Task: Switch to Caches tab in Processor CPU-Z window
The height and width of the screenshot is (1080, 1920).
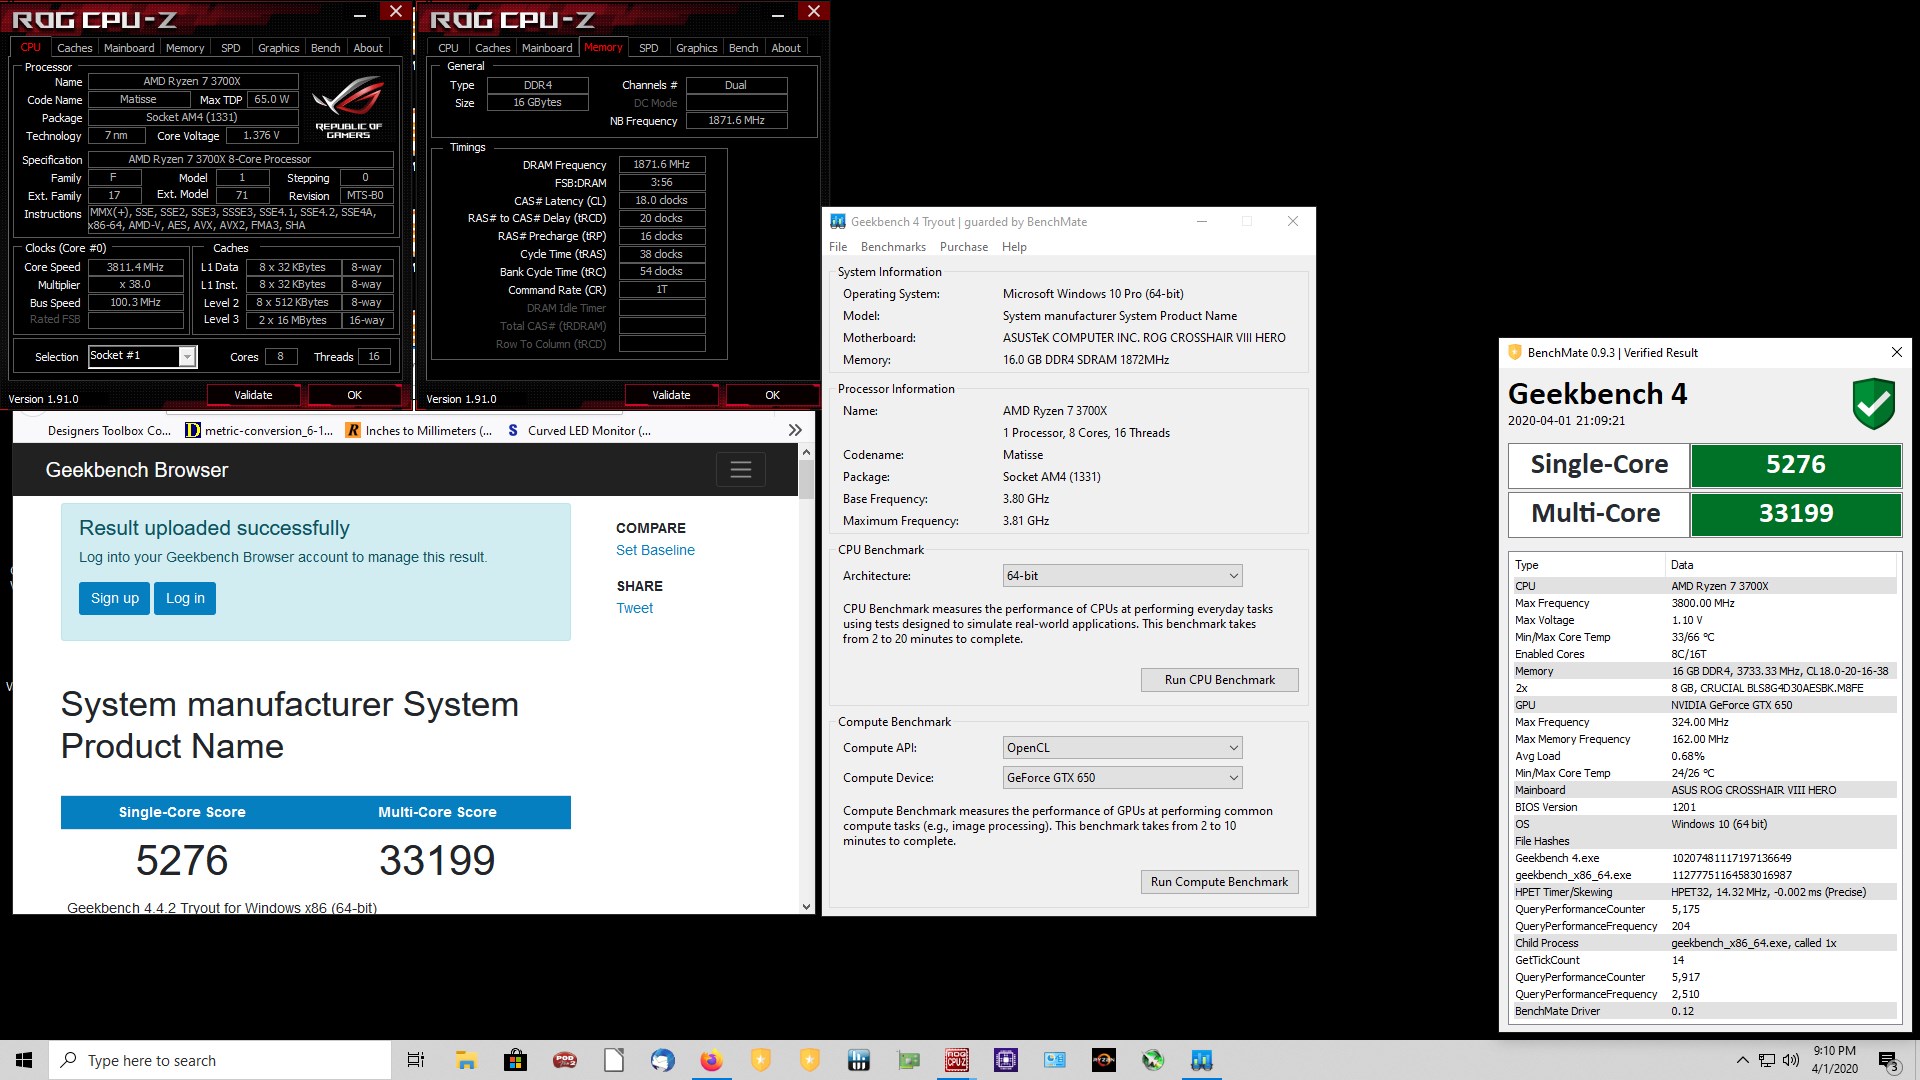Action: [74, 48]
